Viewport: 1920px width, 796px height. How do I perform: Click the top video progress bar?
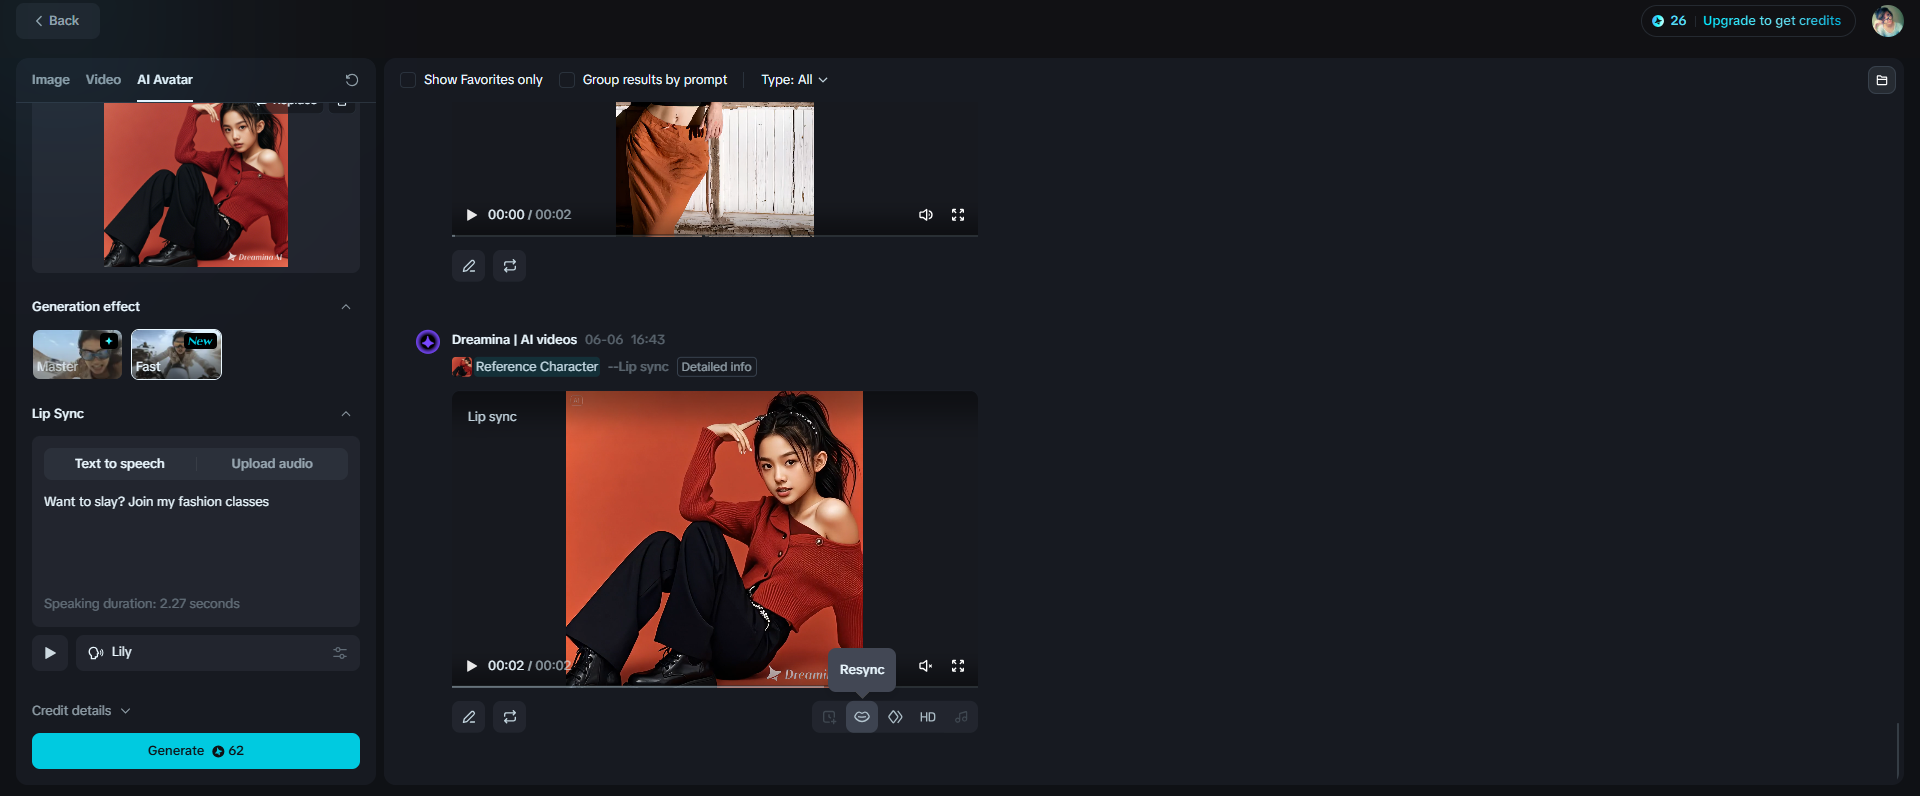point(715,236)
